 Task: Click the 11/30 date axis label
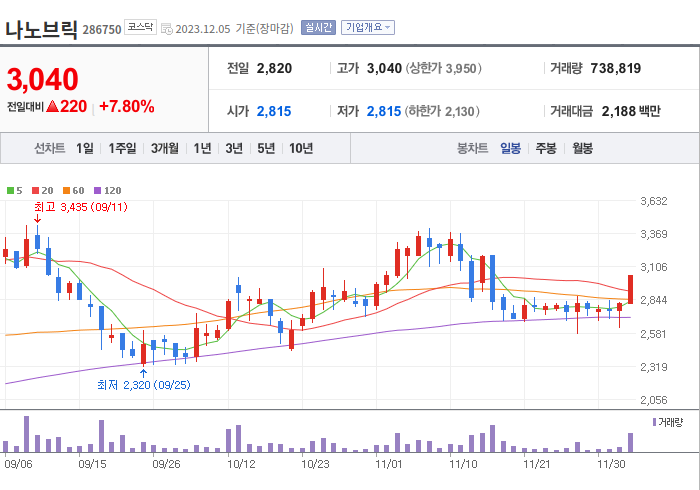pos(611,464)
